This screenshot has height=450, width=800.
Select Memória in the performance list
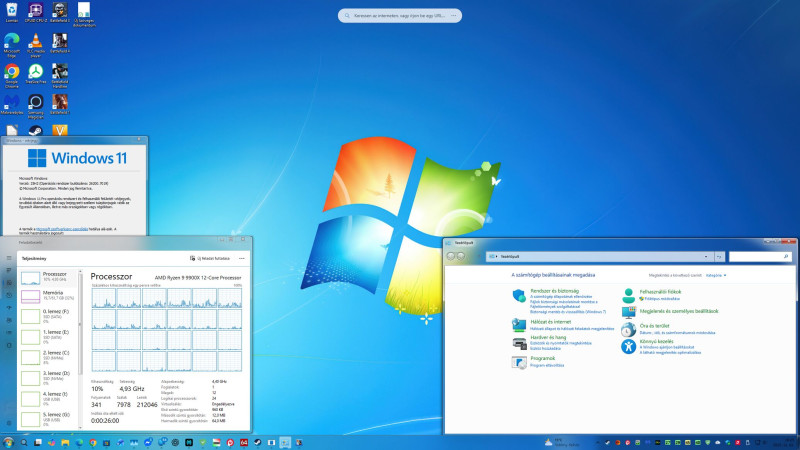[48, 296]
